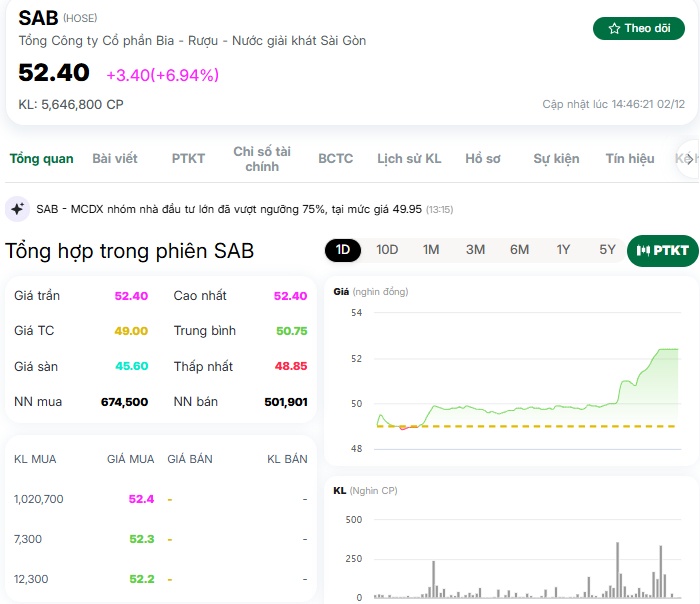Switch chart range to 6M

pos(519,250)
